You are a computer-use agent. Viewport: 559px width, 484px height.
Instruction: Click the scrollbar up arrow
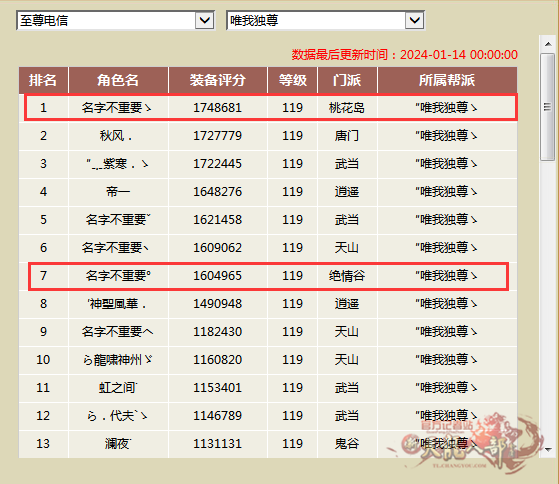pyautogui.click(x=548, y=44)
